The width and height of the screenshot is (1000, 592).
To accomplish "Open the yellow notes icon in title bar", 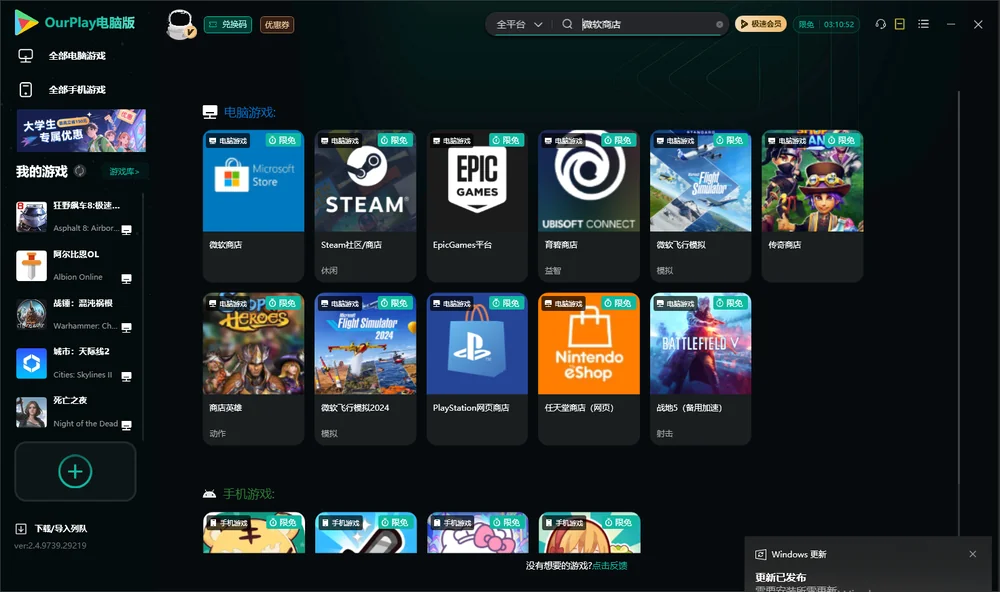I will (x=900, y=24).
